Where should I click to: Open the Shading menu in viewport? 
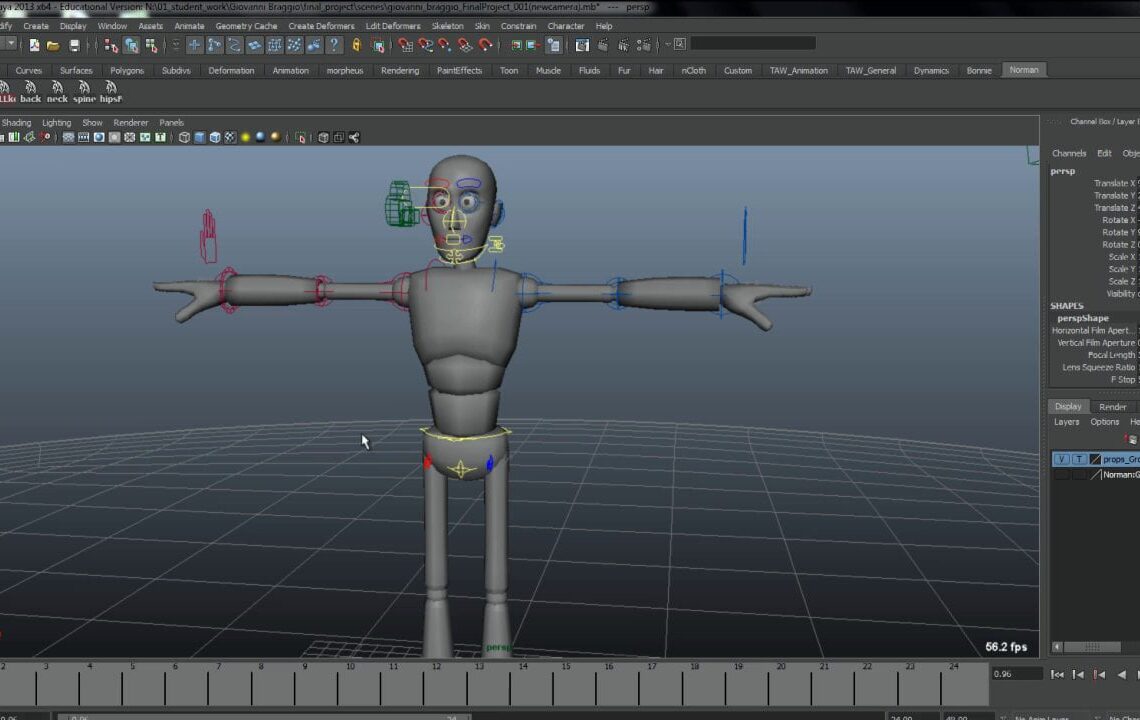[x=16, y=122]
